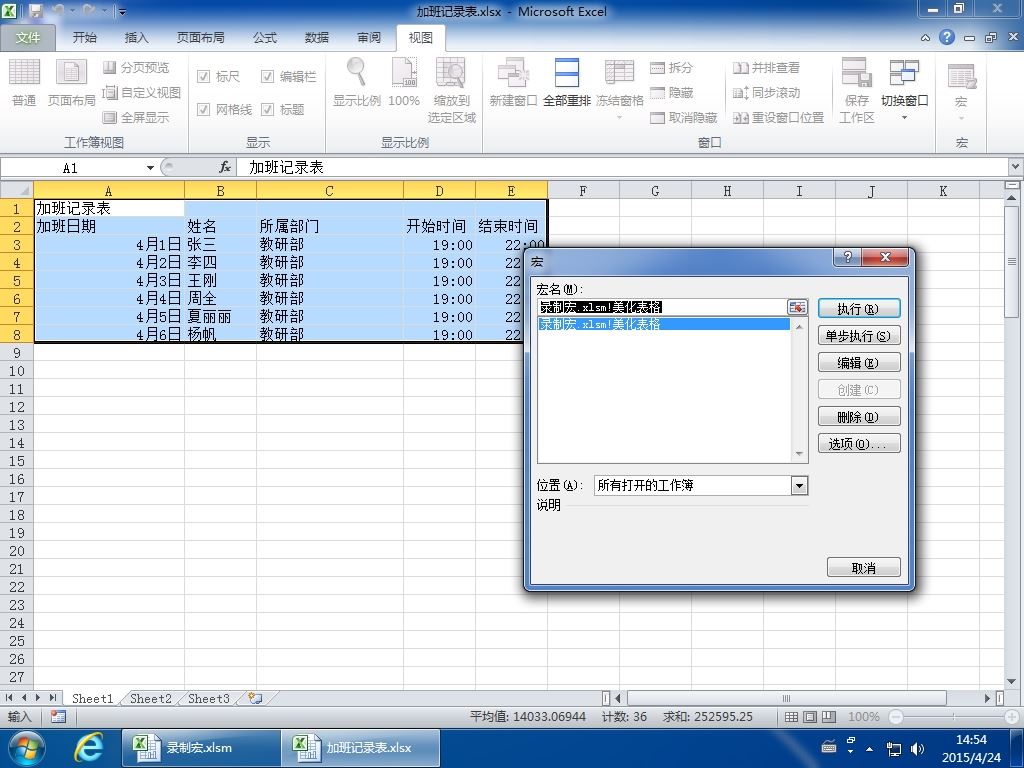1024x768 pixels.
Task: Click the fx insert function icon
Action: pyautogui.click(x=225, y=167)
